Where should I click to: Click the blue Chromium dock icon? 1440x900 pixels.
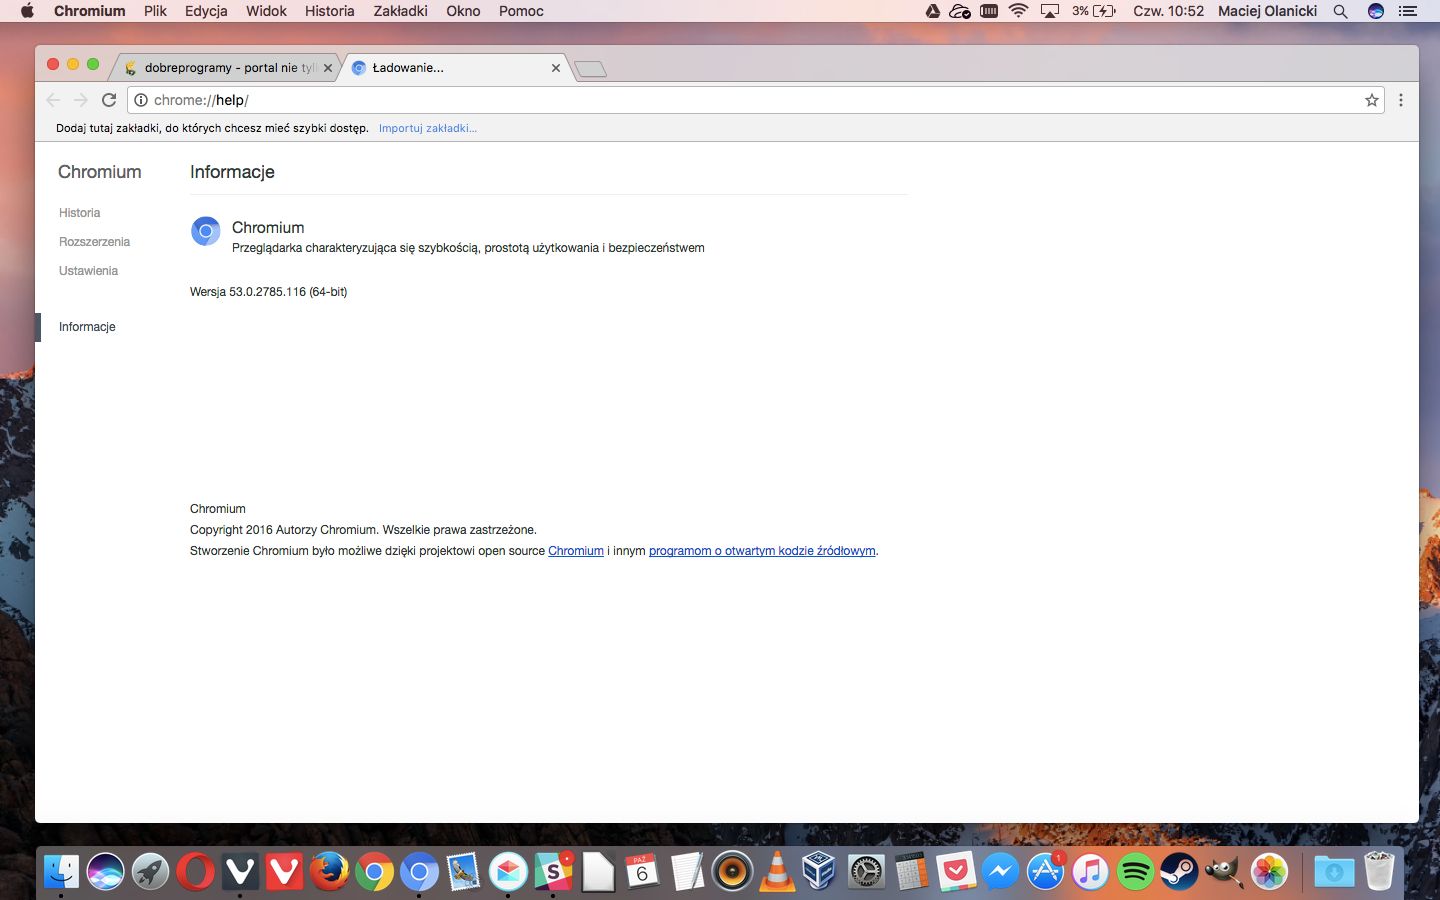pos(419,872)
